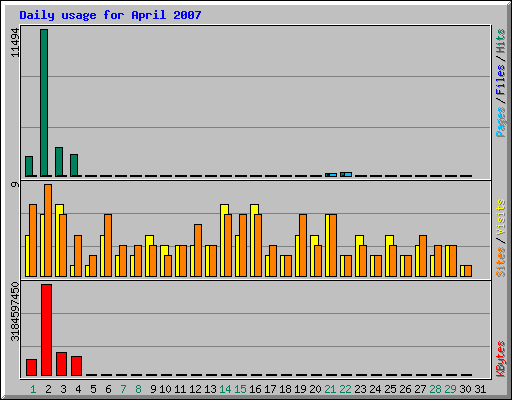This screenshot has width=512, height=400.
Task: Select the cyan Pages bar for day 21
Action: 333,175
